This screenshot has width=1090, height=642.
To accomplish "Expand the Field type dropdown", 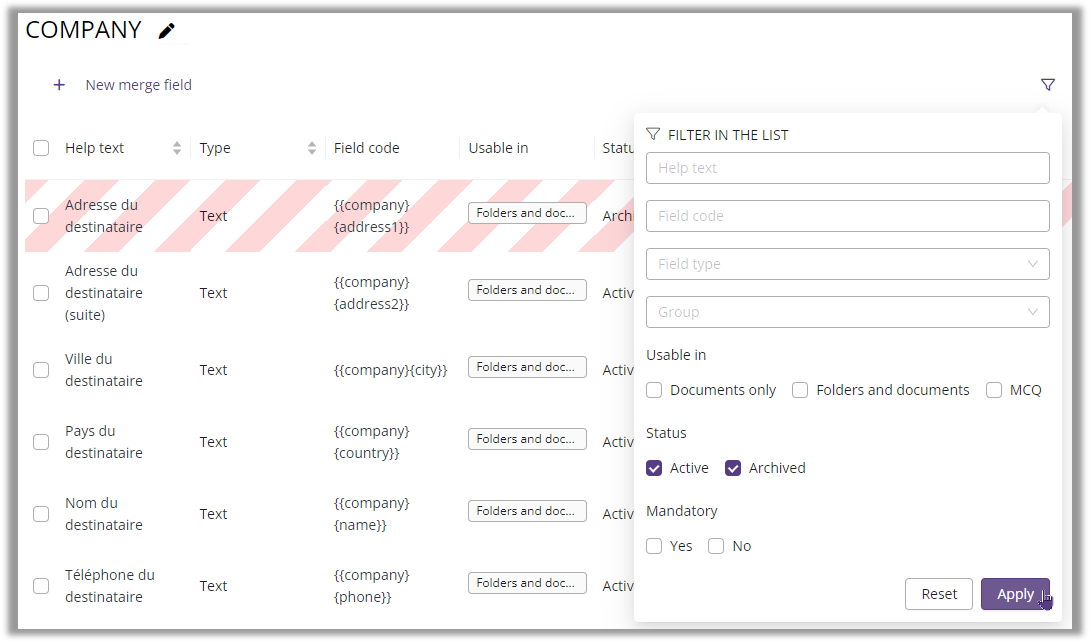I will (847, 264).
